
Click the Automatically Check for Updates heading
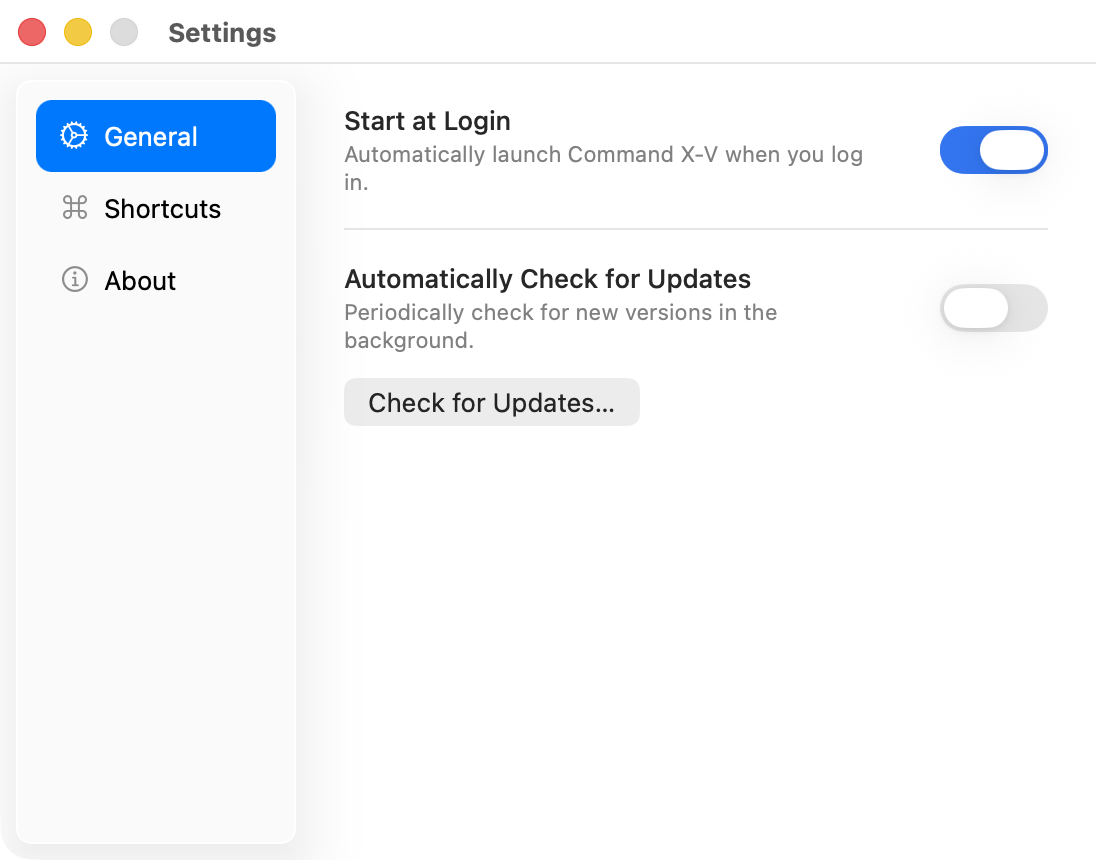[x=547, y=279]
